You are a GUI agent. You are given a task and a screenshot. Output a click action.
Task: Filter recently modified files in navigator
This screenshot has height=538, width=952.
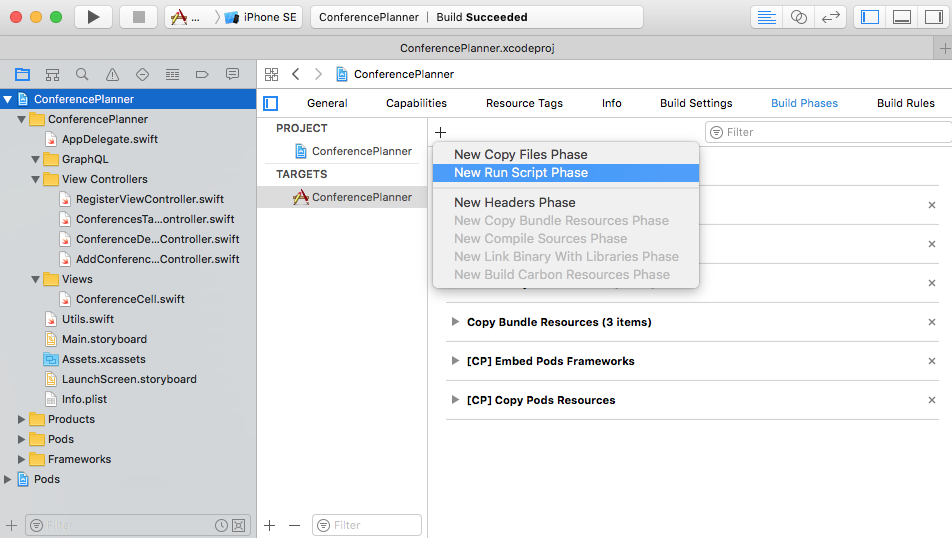pyautogui.click(x=222, y=525)
